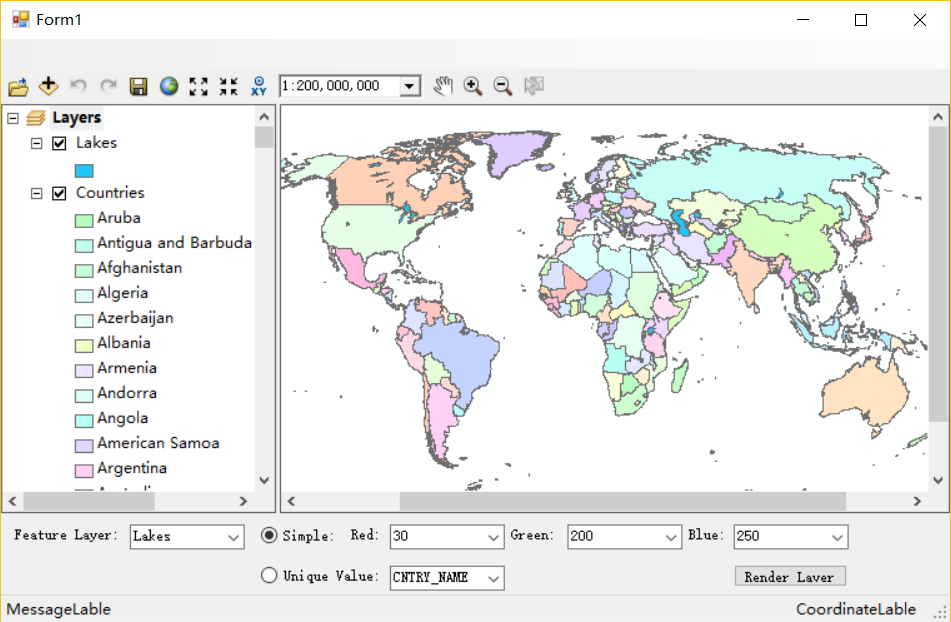Click layer tree scroll up arrow
This screenshot has height=622, width=951.
tap(264, 117)
